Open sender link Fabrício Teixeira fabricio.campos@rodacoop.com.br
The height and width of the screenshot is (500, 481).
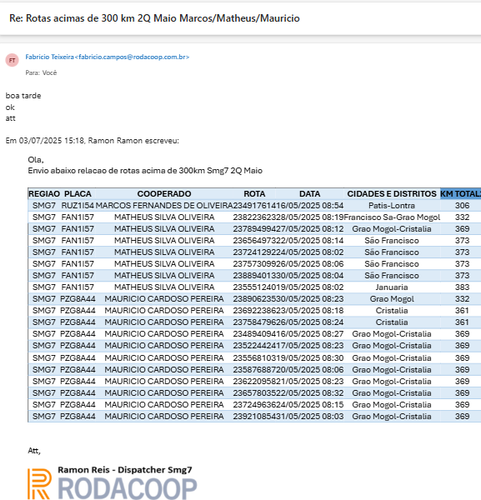tap(107, 57)
